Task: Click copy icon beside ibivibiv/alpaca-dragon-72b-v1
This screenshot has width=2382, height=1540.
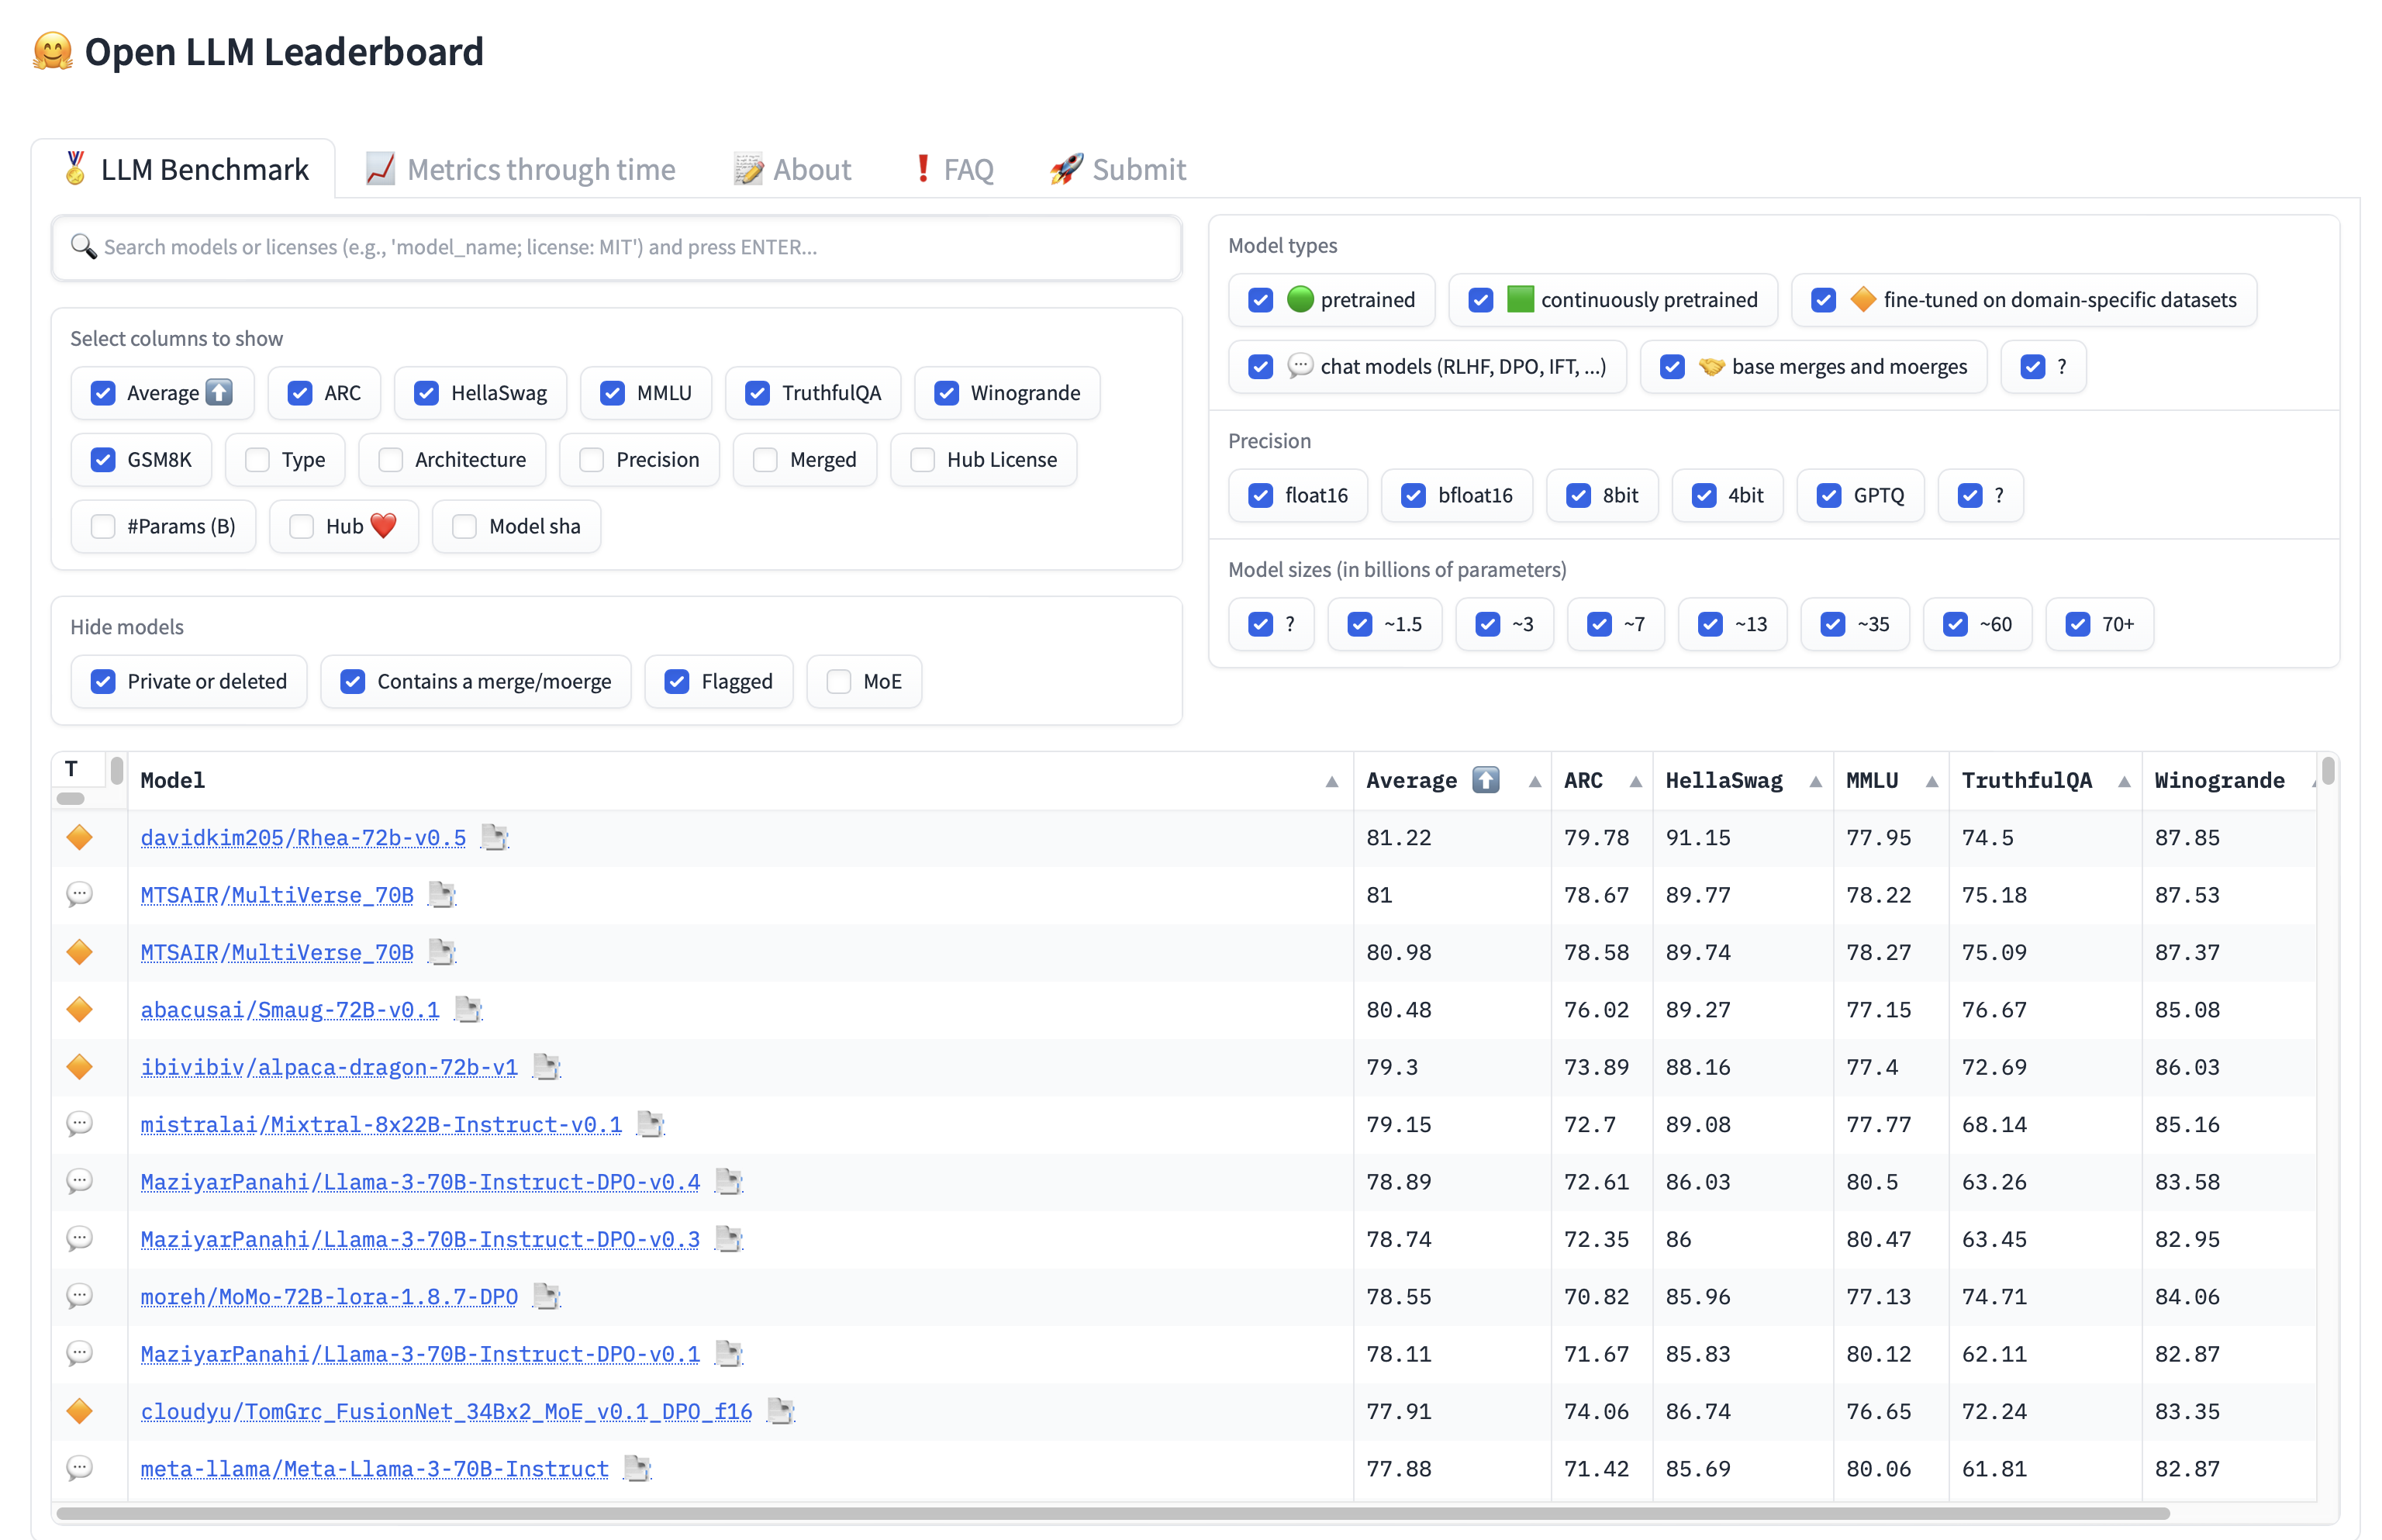Action: (x=546, y=1067)
